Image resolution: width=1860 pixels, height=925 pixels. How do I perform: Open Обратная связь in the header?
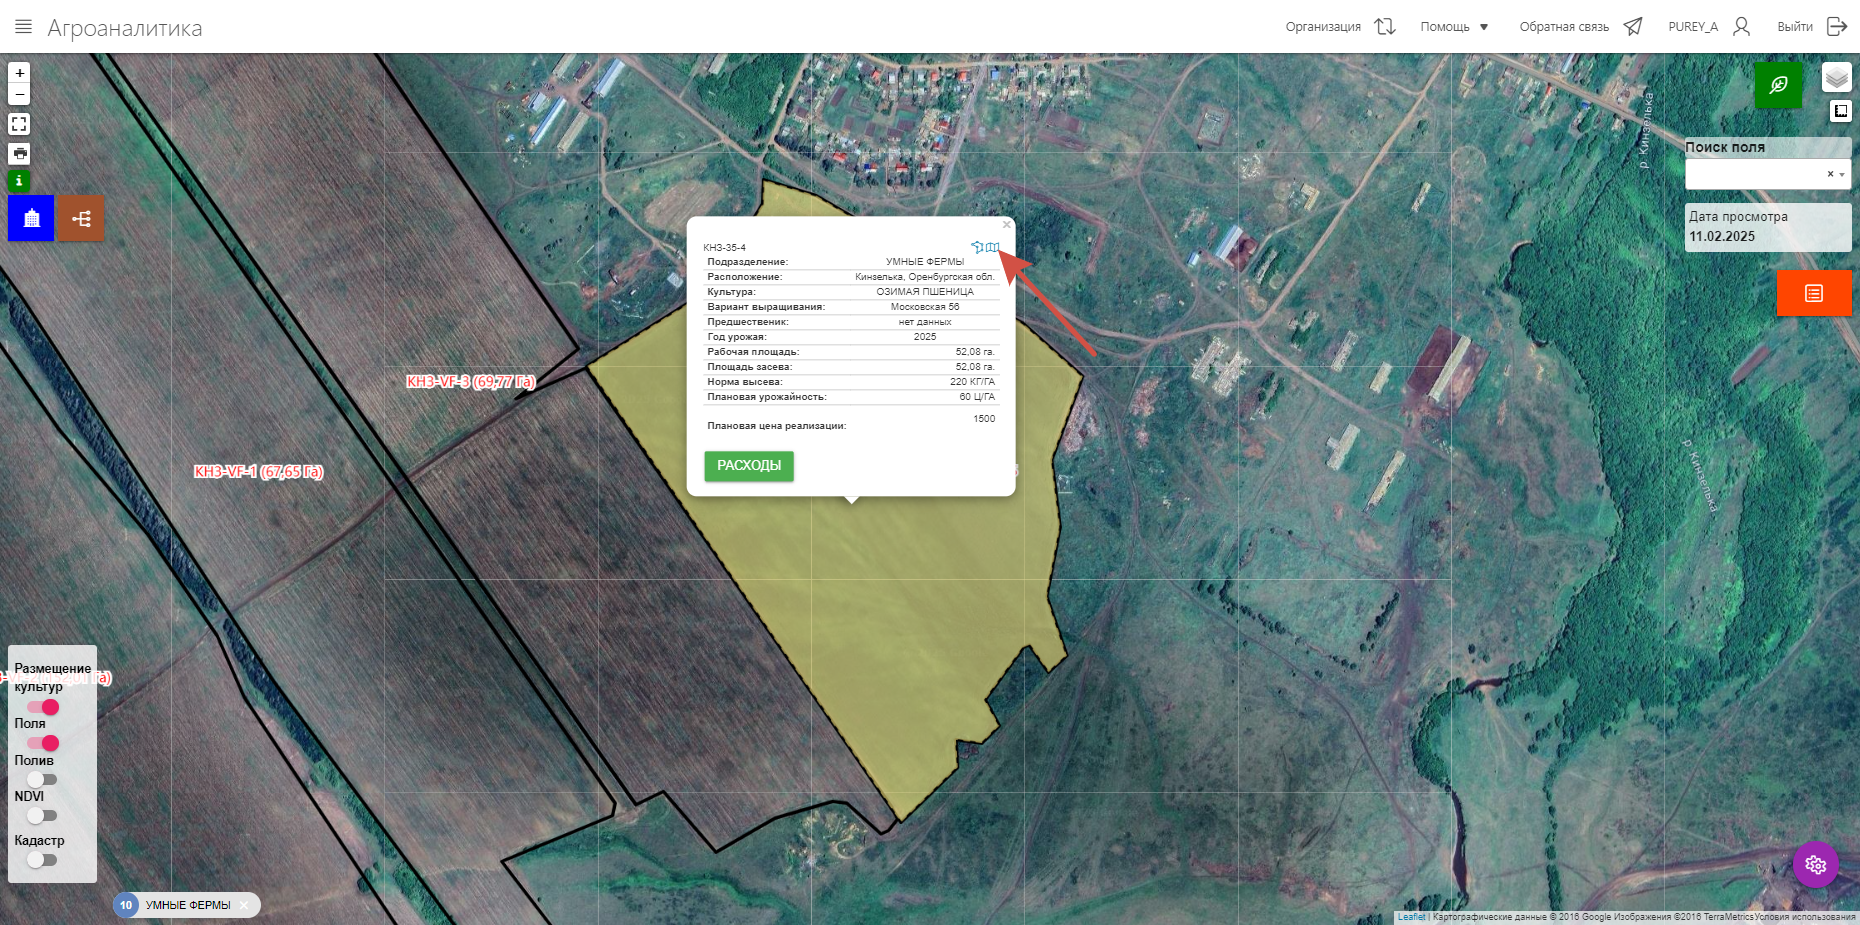(x=1579, y=27)
